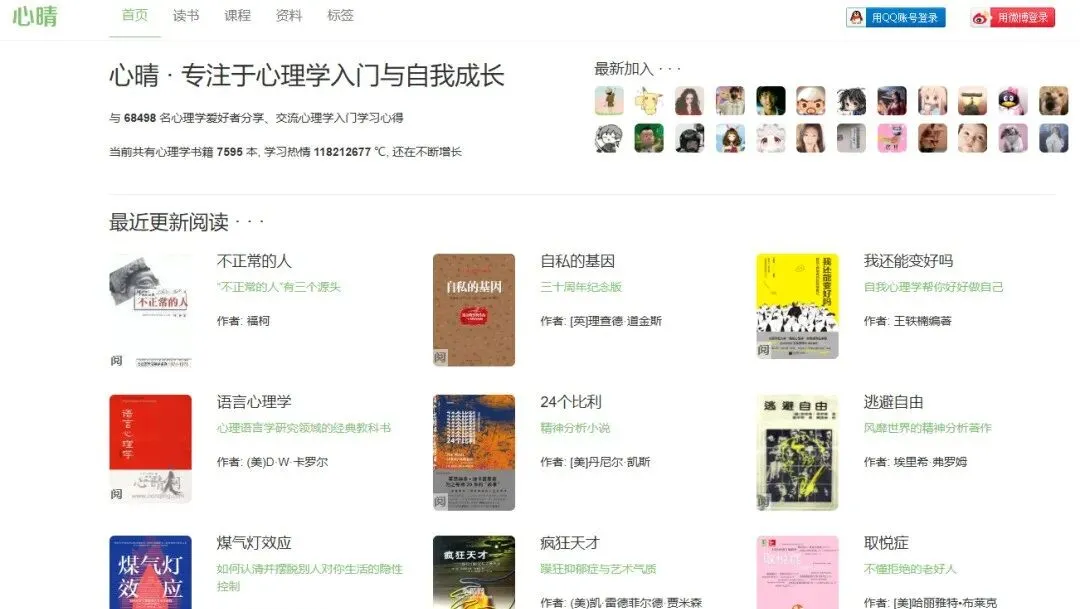Image resolution: width=1080 pixels, height=609 pixels.
Task: Open the QQ penguin member avatar
Action: coord(1013,101)
